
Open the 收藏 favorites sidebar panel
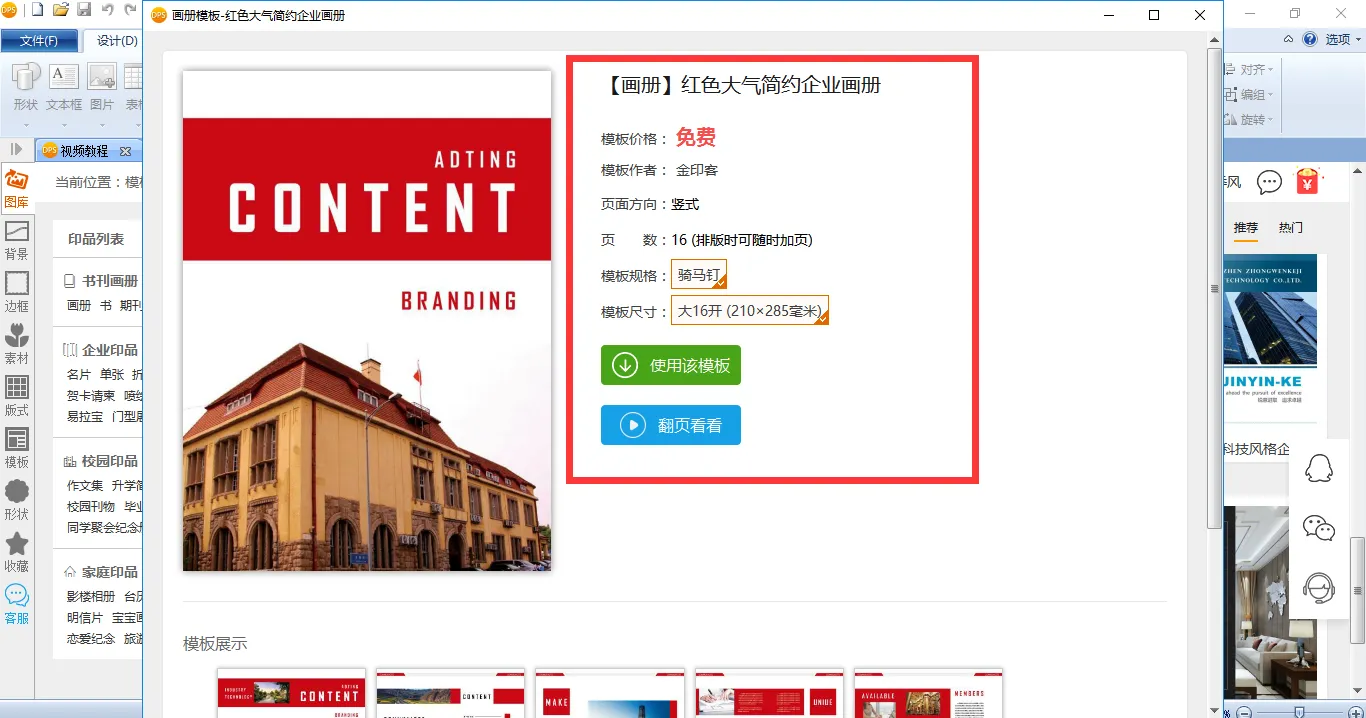[x=16, y=554]
